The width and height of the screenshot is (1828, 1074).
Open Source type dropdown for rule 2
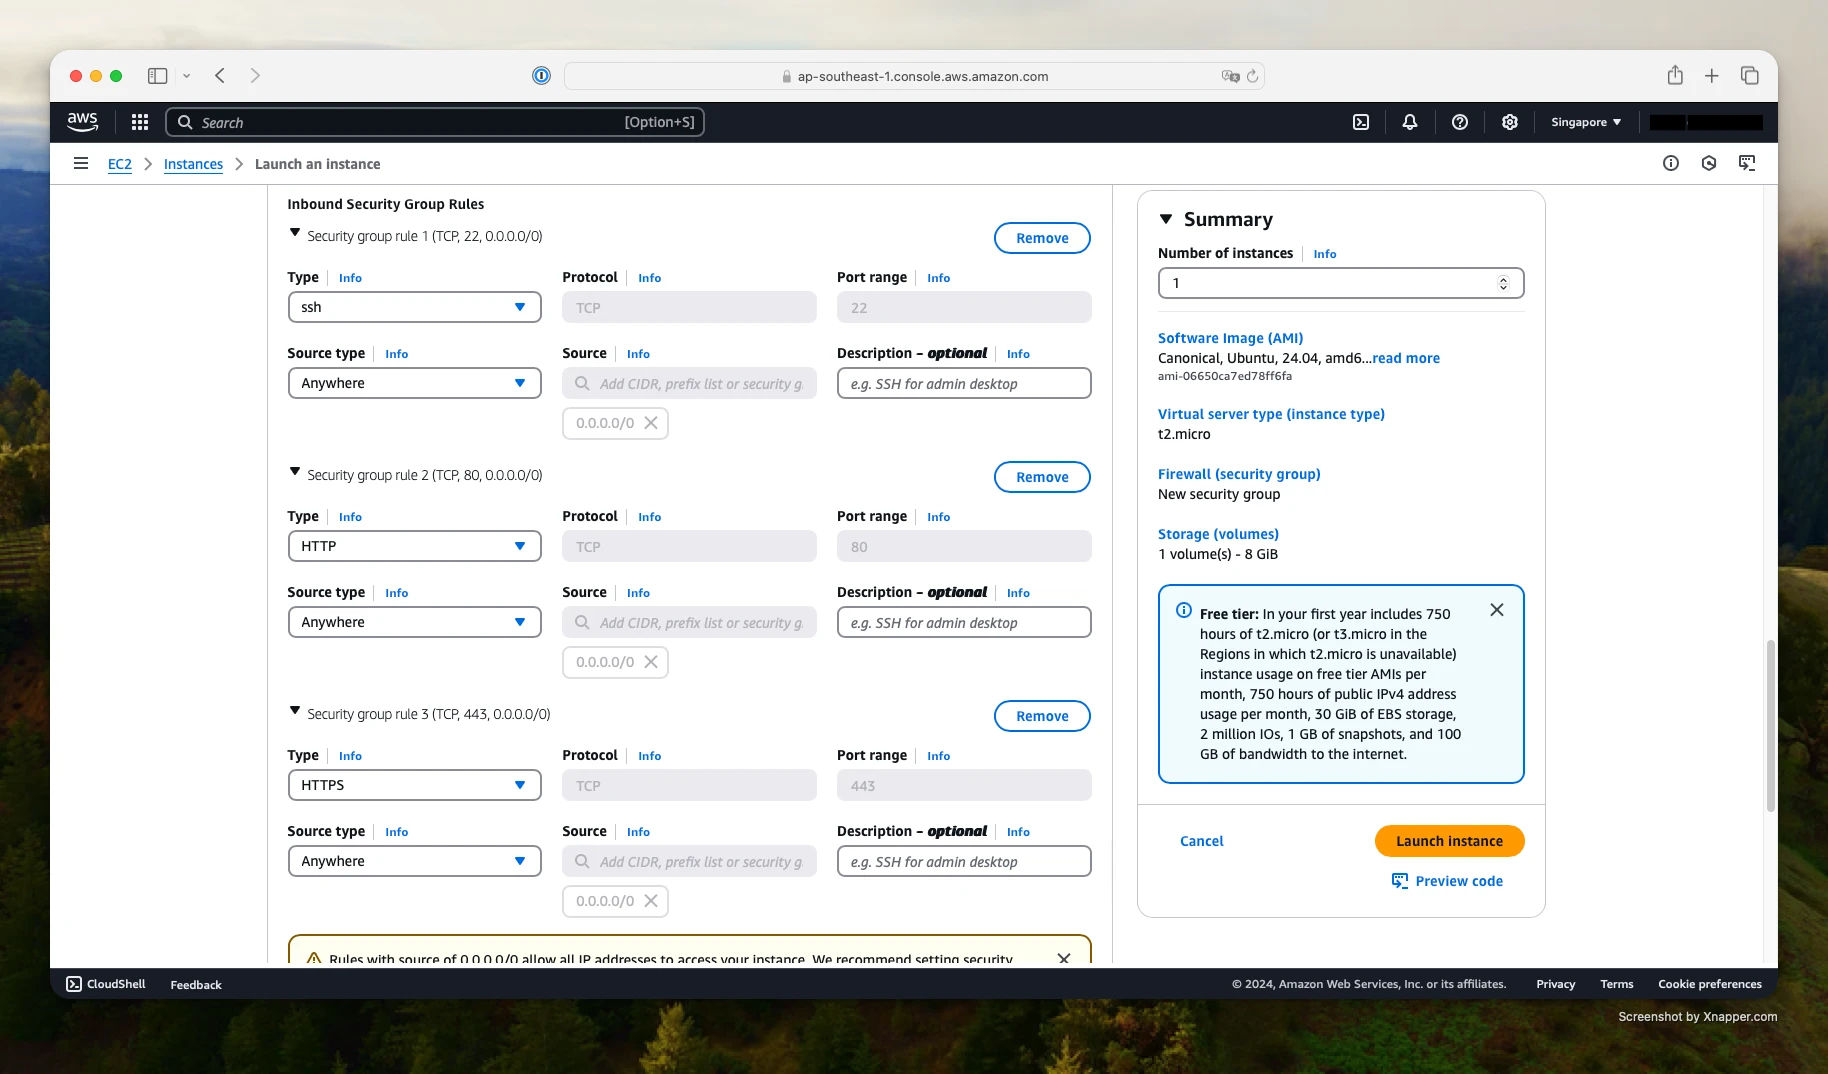click(x=414, y=622)
